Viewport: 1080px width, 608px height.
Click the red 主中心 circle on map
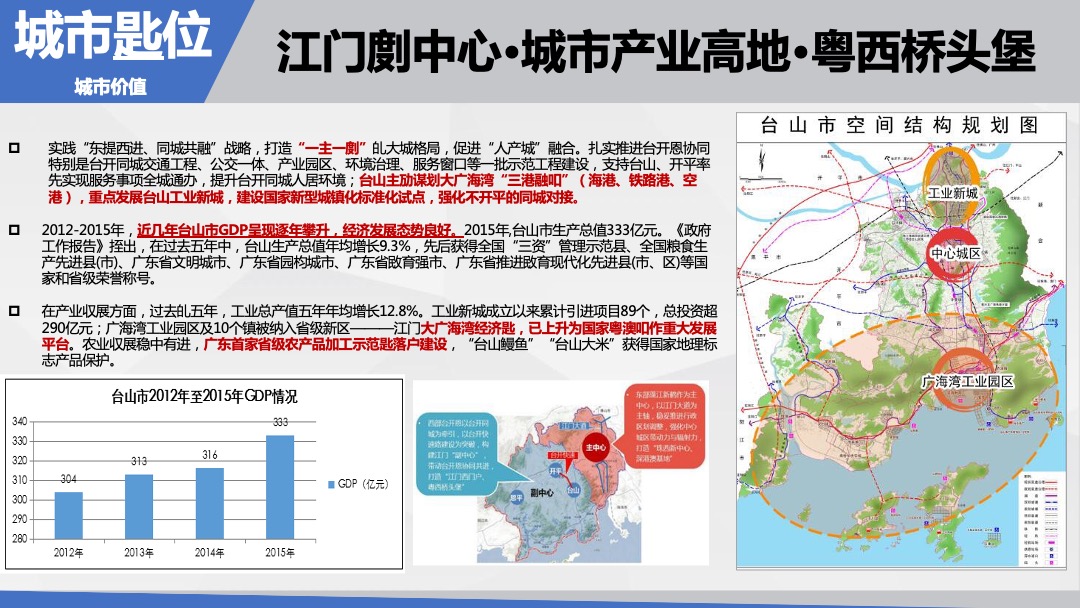click(x=596, y=447)
